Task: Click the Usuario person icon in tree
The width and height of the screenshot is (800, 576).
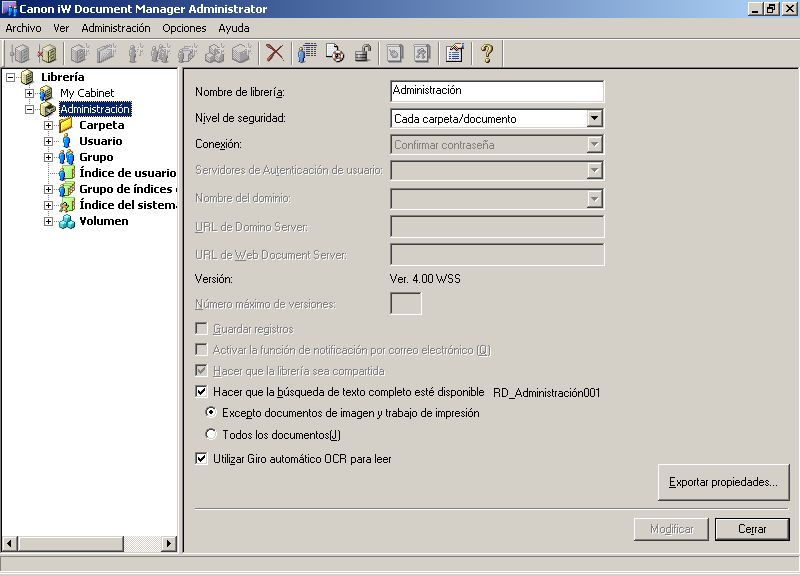Action: pos(66,141)
